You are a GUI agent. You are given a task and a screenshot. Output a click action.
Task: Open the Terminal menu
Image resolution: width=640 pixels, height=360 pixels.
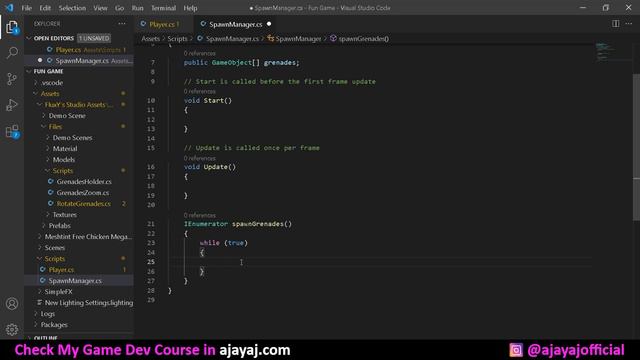[164, 8]
